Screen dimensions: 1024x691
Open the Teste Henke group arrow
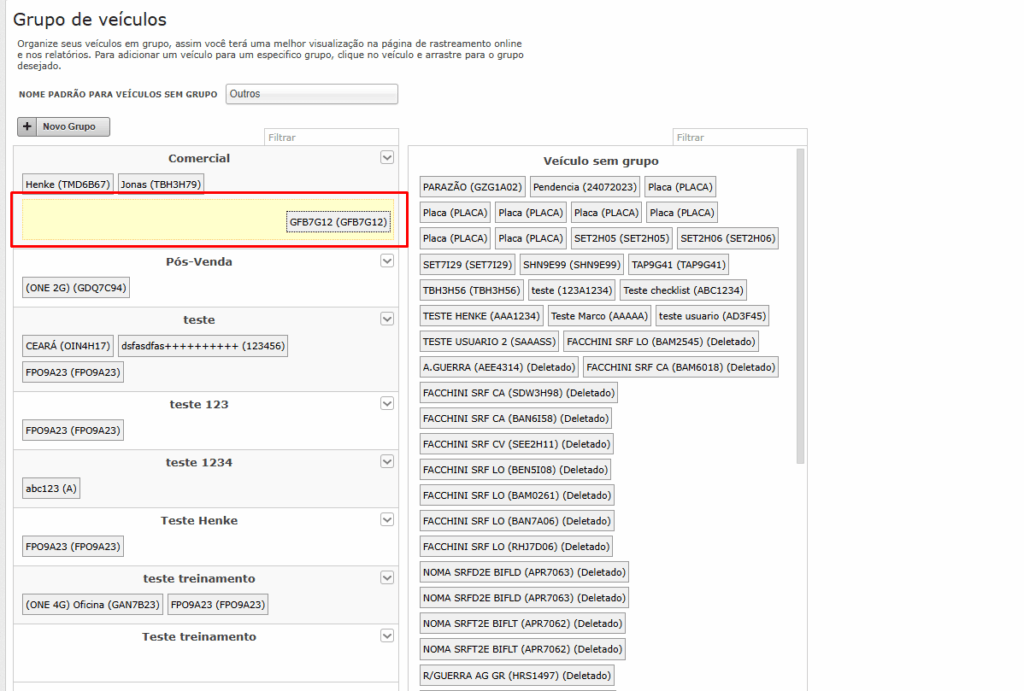click(387, 520)
